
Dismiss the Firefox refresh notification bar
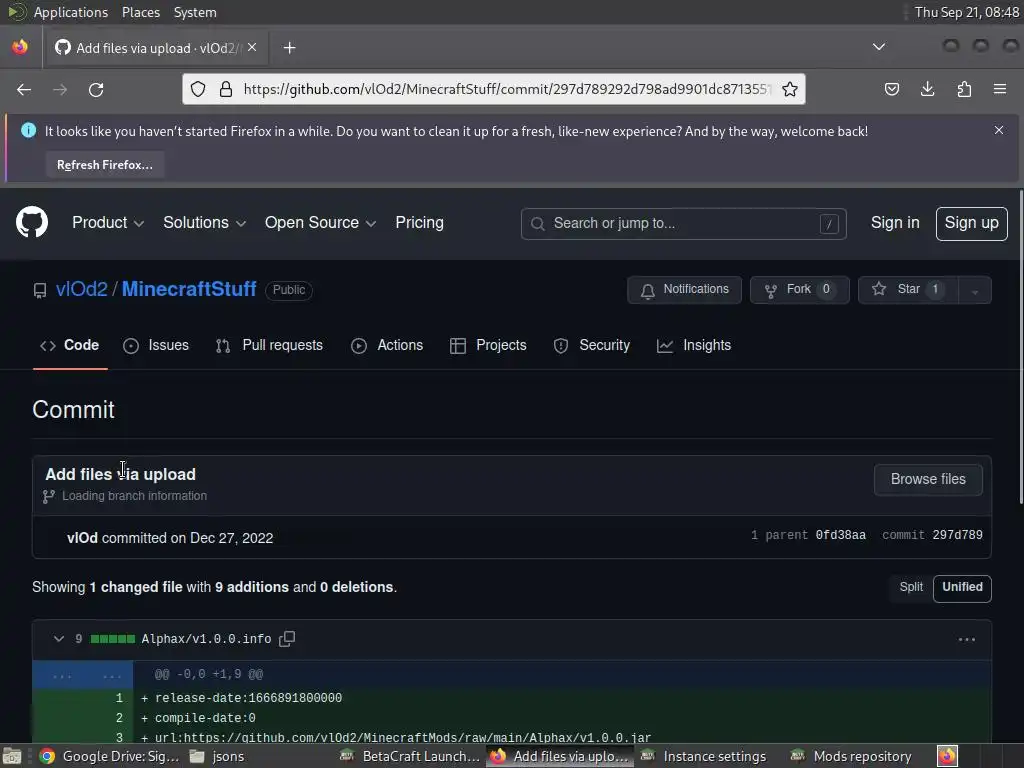[999, 130]
